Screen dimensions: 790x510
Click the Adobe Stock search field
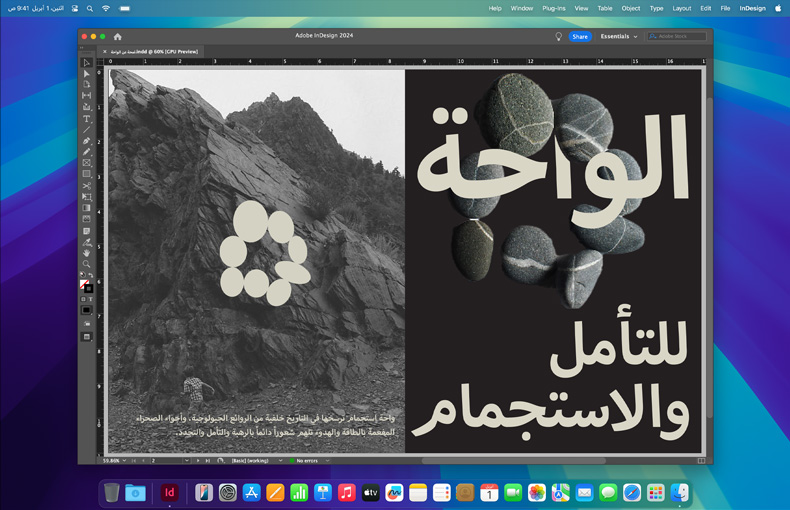tap(680, 36)
